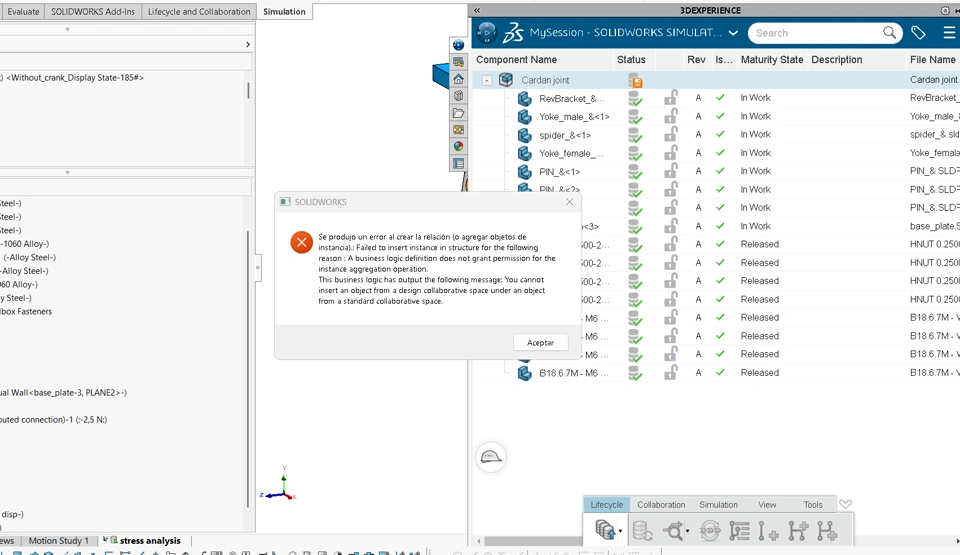Close the SOLIDWORKS error dialog
This screenshot has width=960, height=555.
pos(569,202)
